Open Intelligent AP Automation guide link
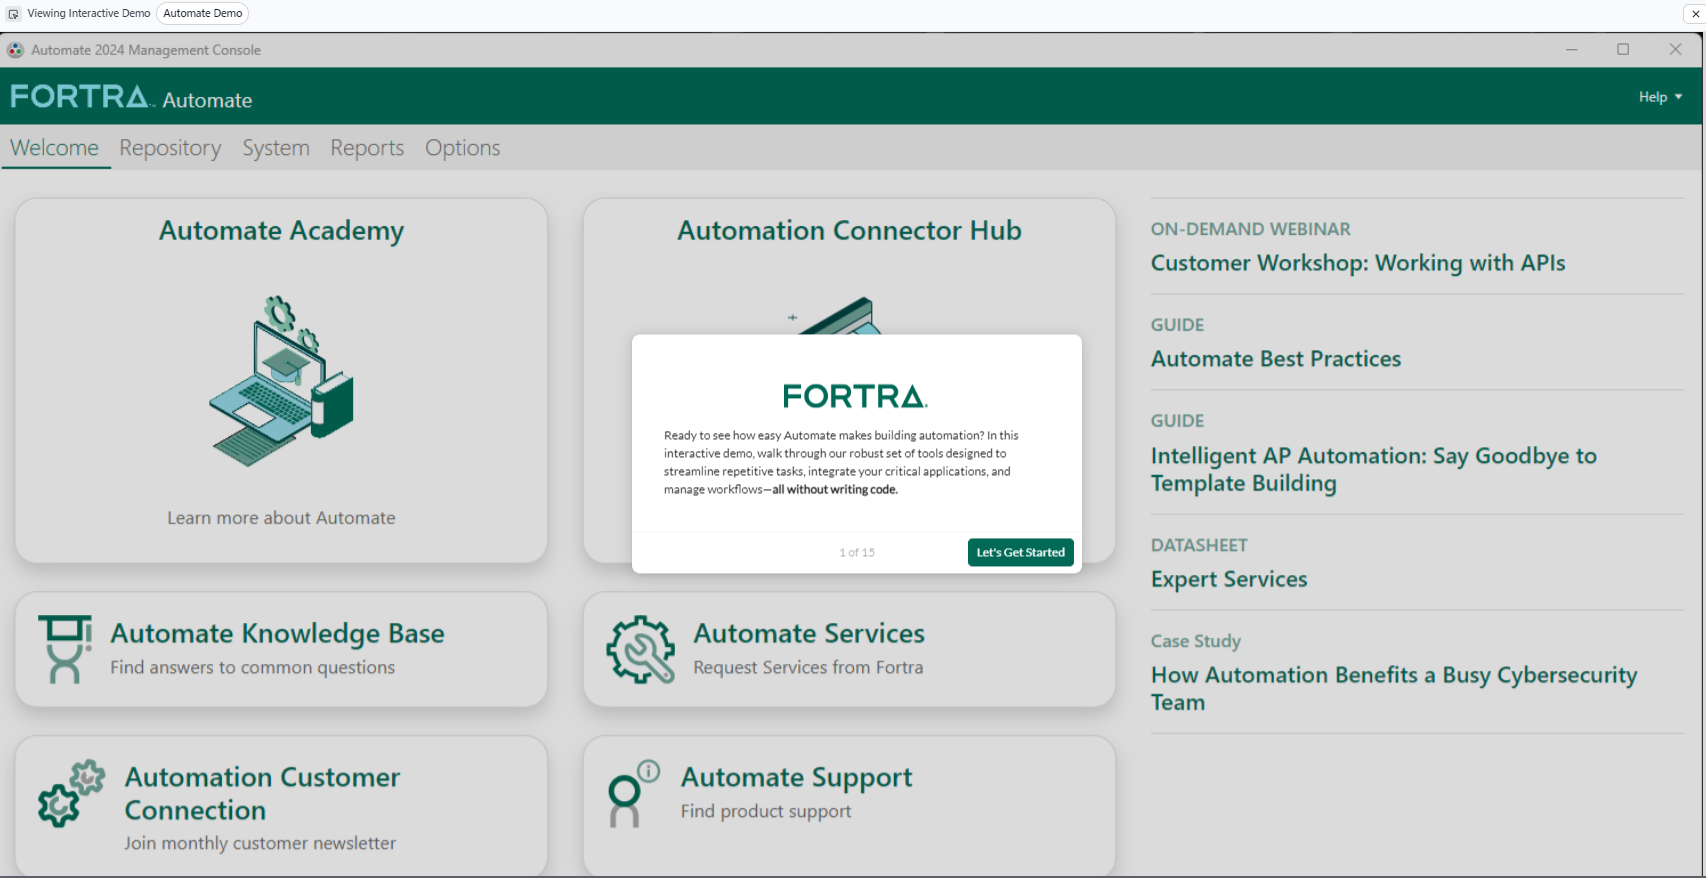The height and width of the screenshot is (878, 1706). (1374, 469)
